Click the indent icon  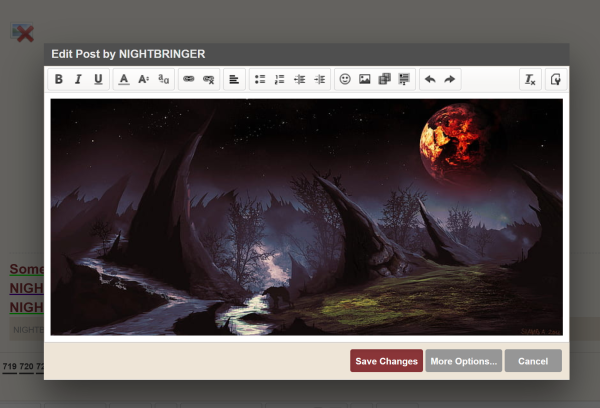pyautogui.click(x=320, y=79)
